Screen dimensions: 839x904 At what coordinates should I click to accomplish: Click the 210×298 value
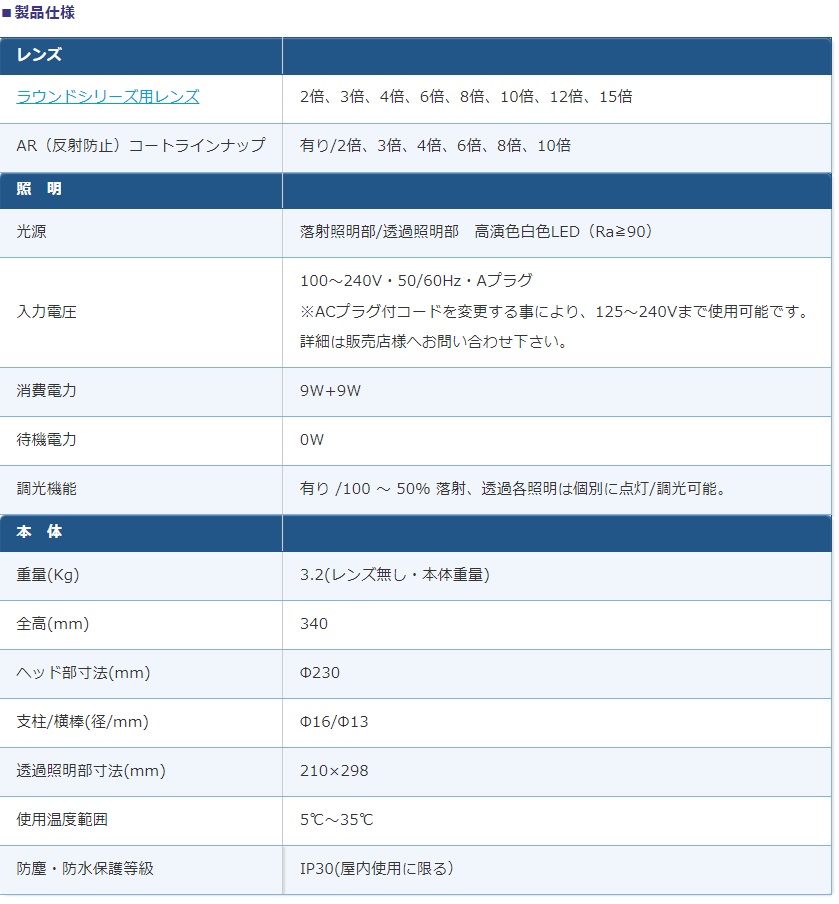point(334,771)
